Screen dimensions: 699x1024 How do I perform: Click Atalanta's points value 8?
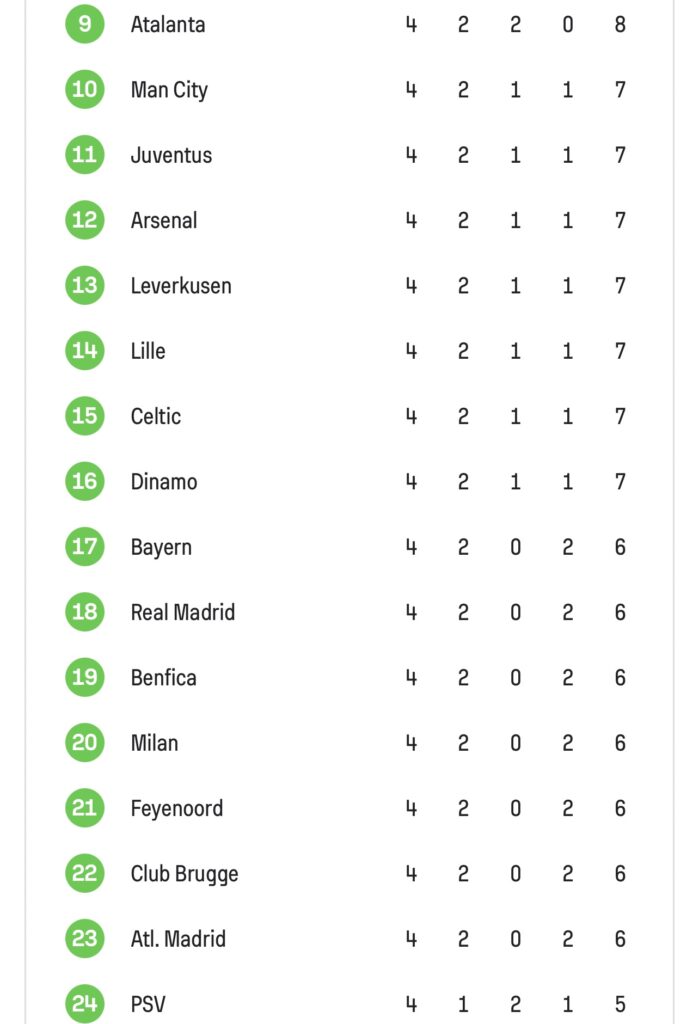[x=620, y=24]
